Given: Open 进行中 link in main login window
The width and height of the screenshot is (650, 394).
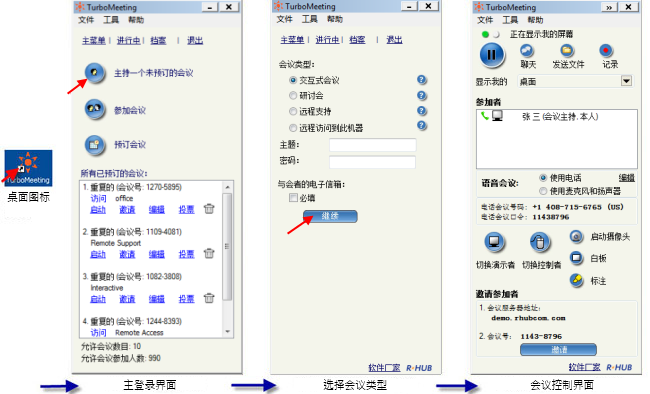Looking at the screenshot, I should tap(129, 41).
